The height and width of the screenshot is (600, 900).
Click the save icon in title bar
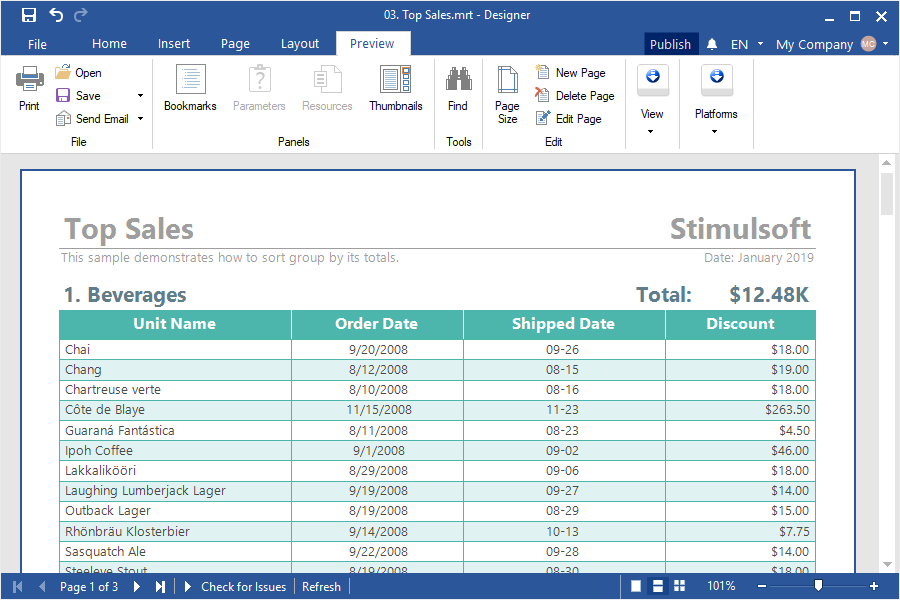click(29, 15)
